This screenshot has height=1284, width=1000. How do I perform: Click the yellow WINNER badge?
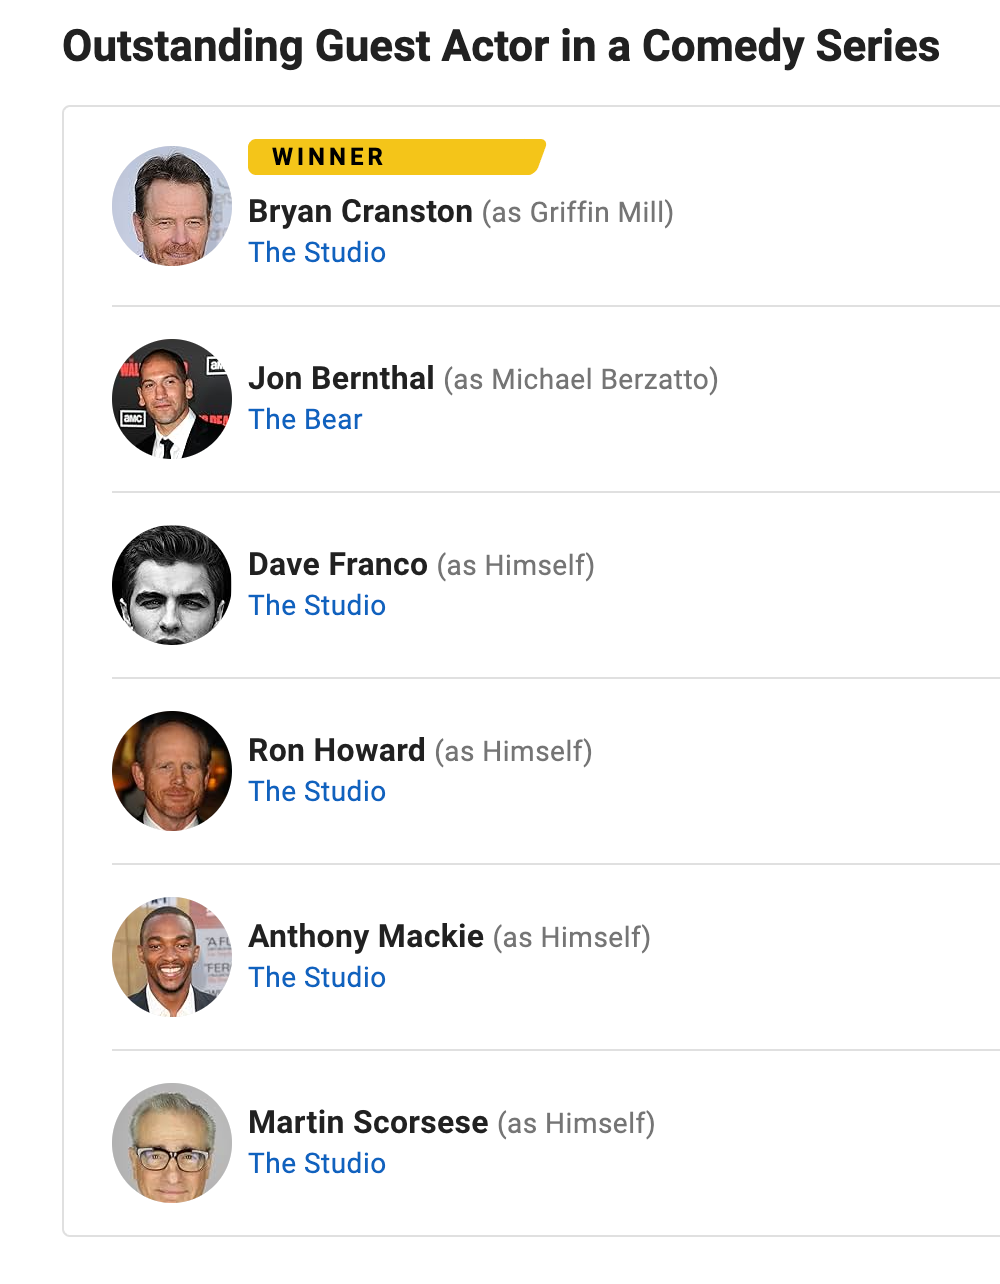click(x=395, y=157)
